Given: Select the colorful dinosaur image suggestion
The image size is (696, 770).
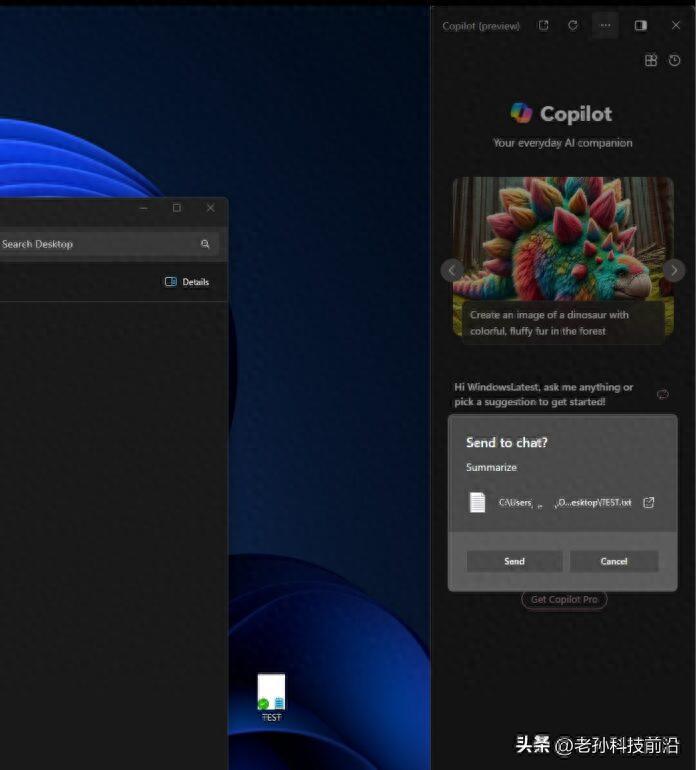Looking at the screenshot, I should [x=563, y=239].
